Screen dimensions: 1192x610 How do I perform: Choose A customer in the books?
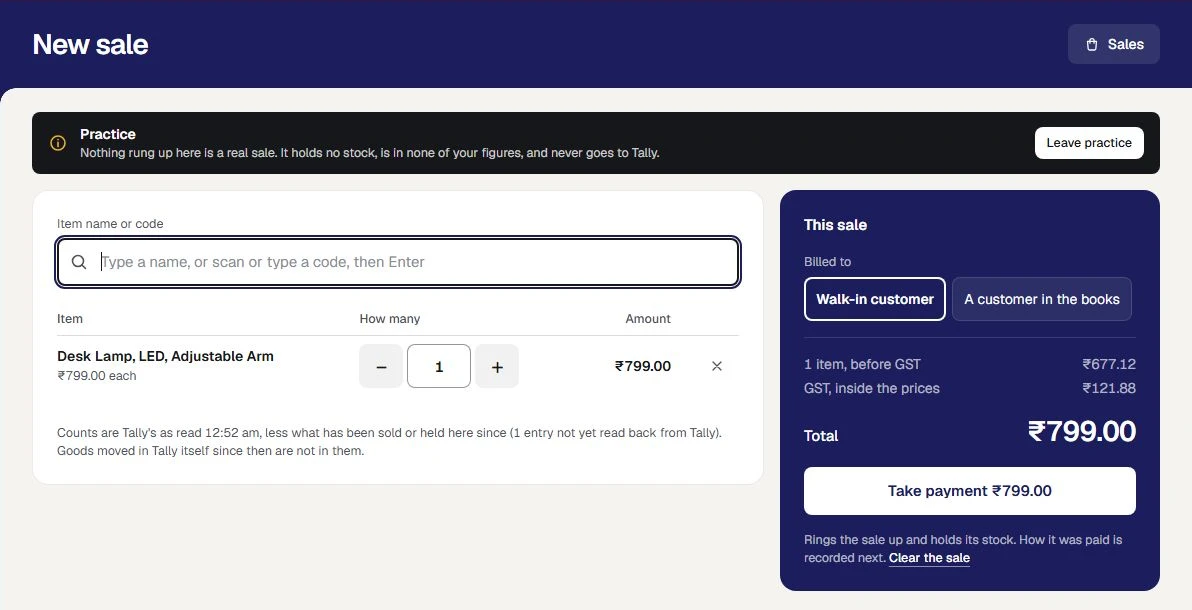[1041, 299]
